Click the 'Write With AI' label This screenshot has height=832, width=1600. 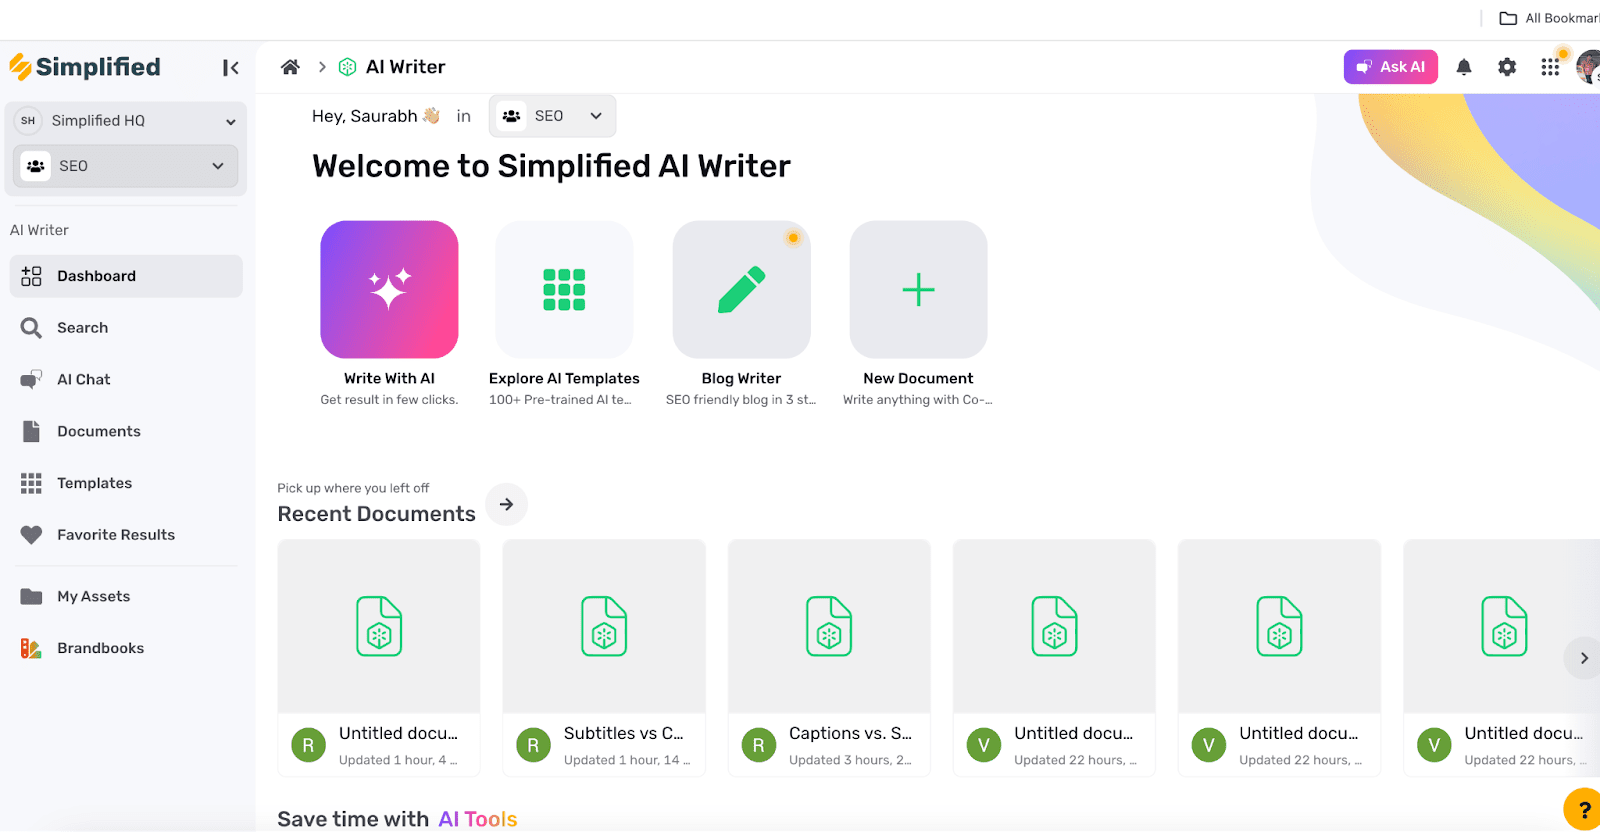(x=389, y=379)
